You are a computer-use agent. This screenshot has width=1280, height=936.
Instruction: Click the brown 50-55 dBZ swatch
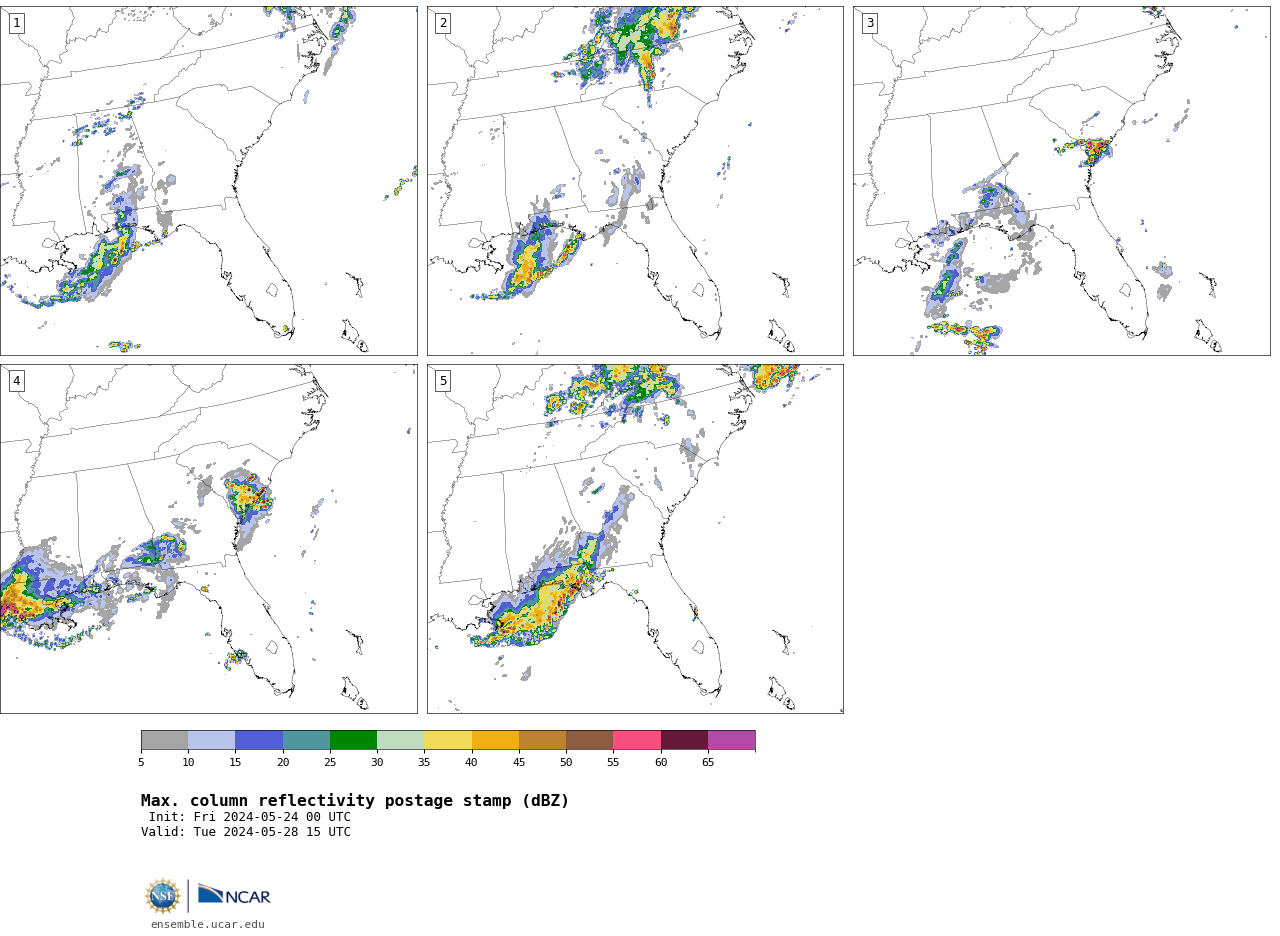pyautogui.click(x=589, y=740)
